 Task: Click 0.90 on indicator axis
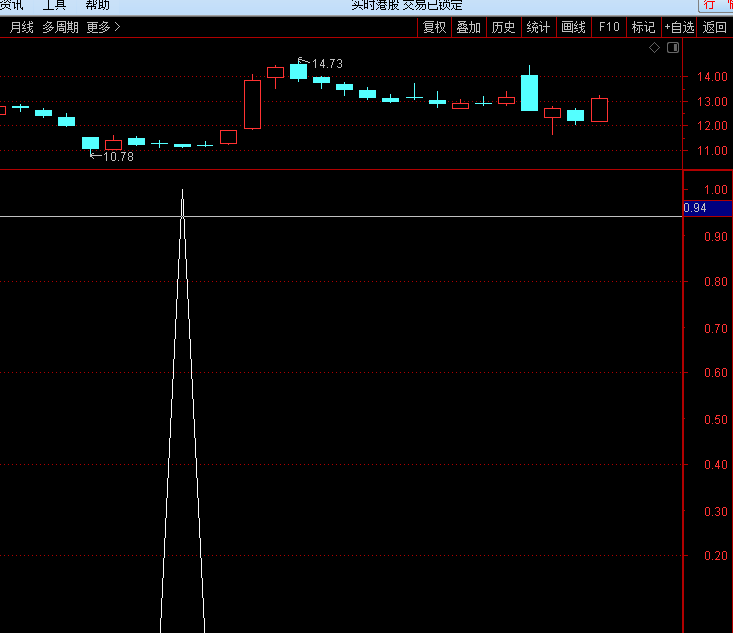(716, 237)
